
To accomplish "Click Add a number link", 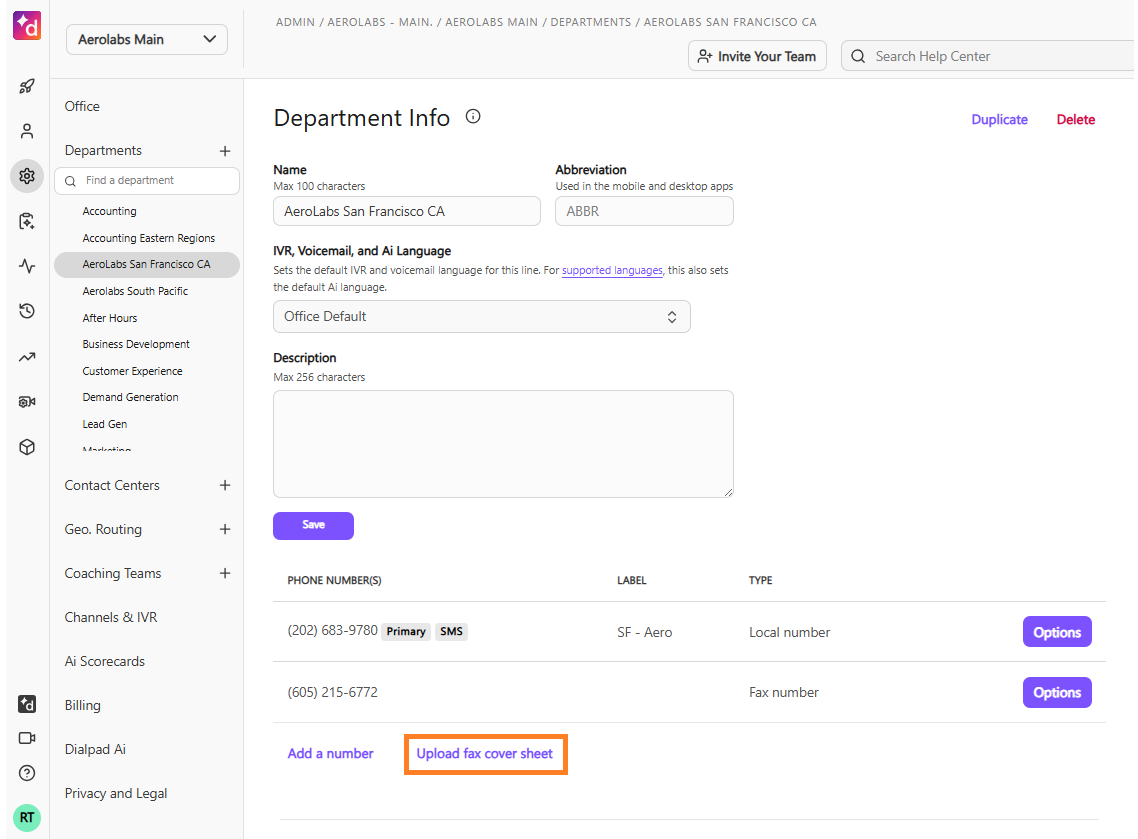I will point(330,753).
